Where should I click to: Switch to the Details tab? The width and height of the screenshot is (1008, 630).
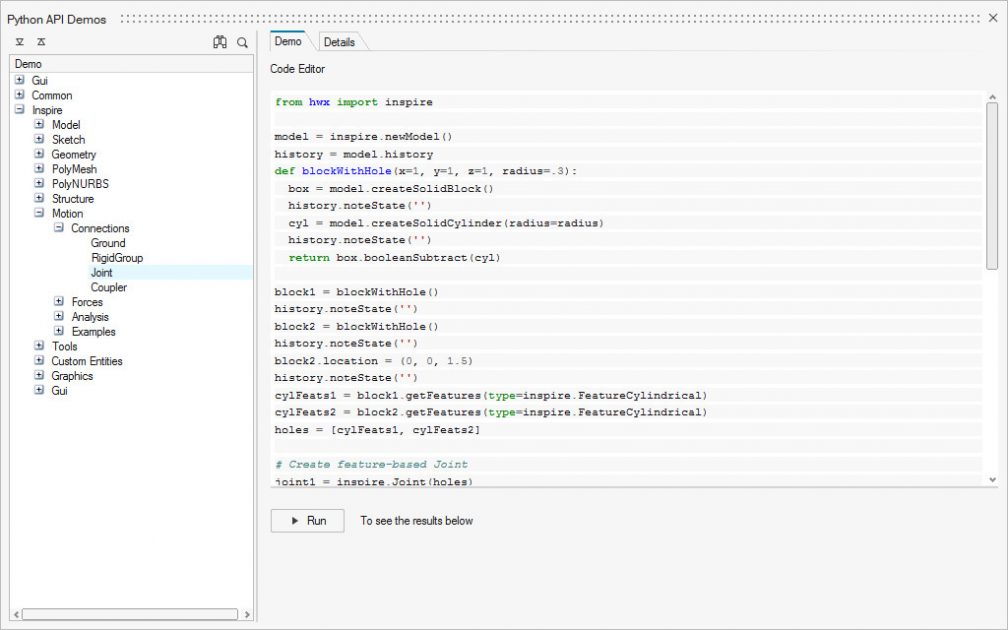[x=339, y=41]
